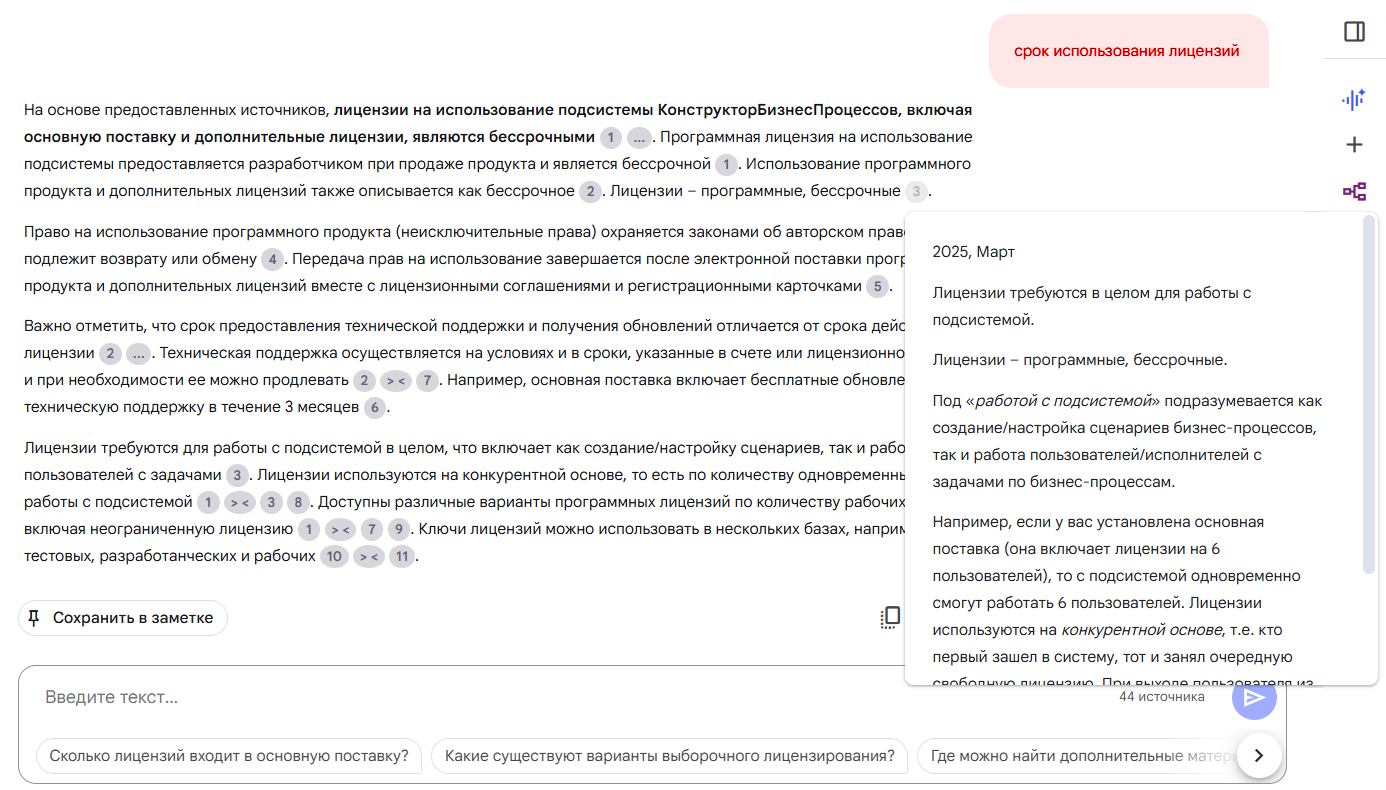Collapse citations before 7 and 9

click(x=341, y=530)
